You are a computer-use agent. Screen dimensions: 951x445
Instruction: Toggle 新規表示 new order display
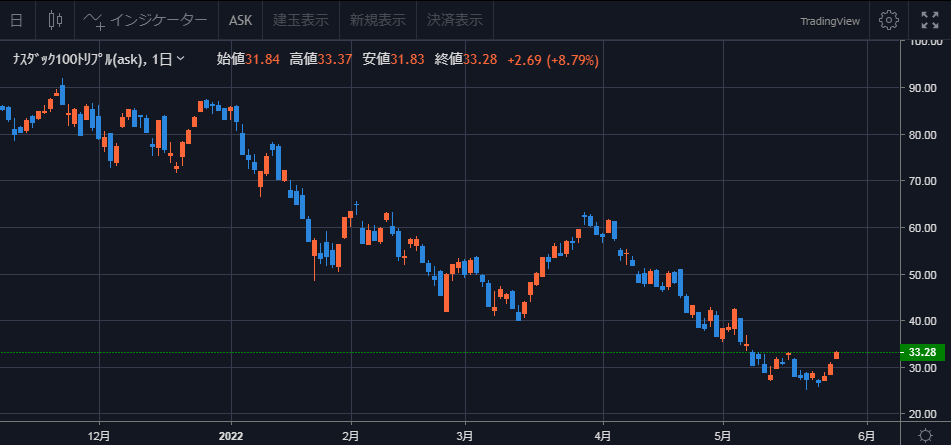[377, 20]
